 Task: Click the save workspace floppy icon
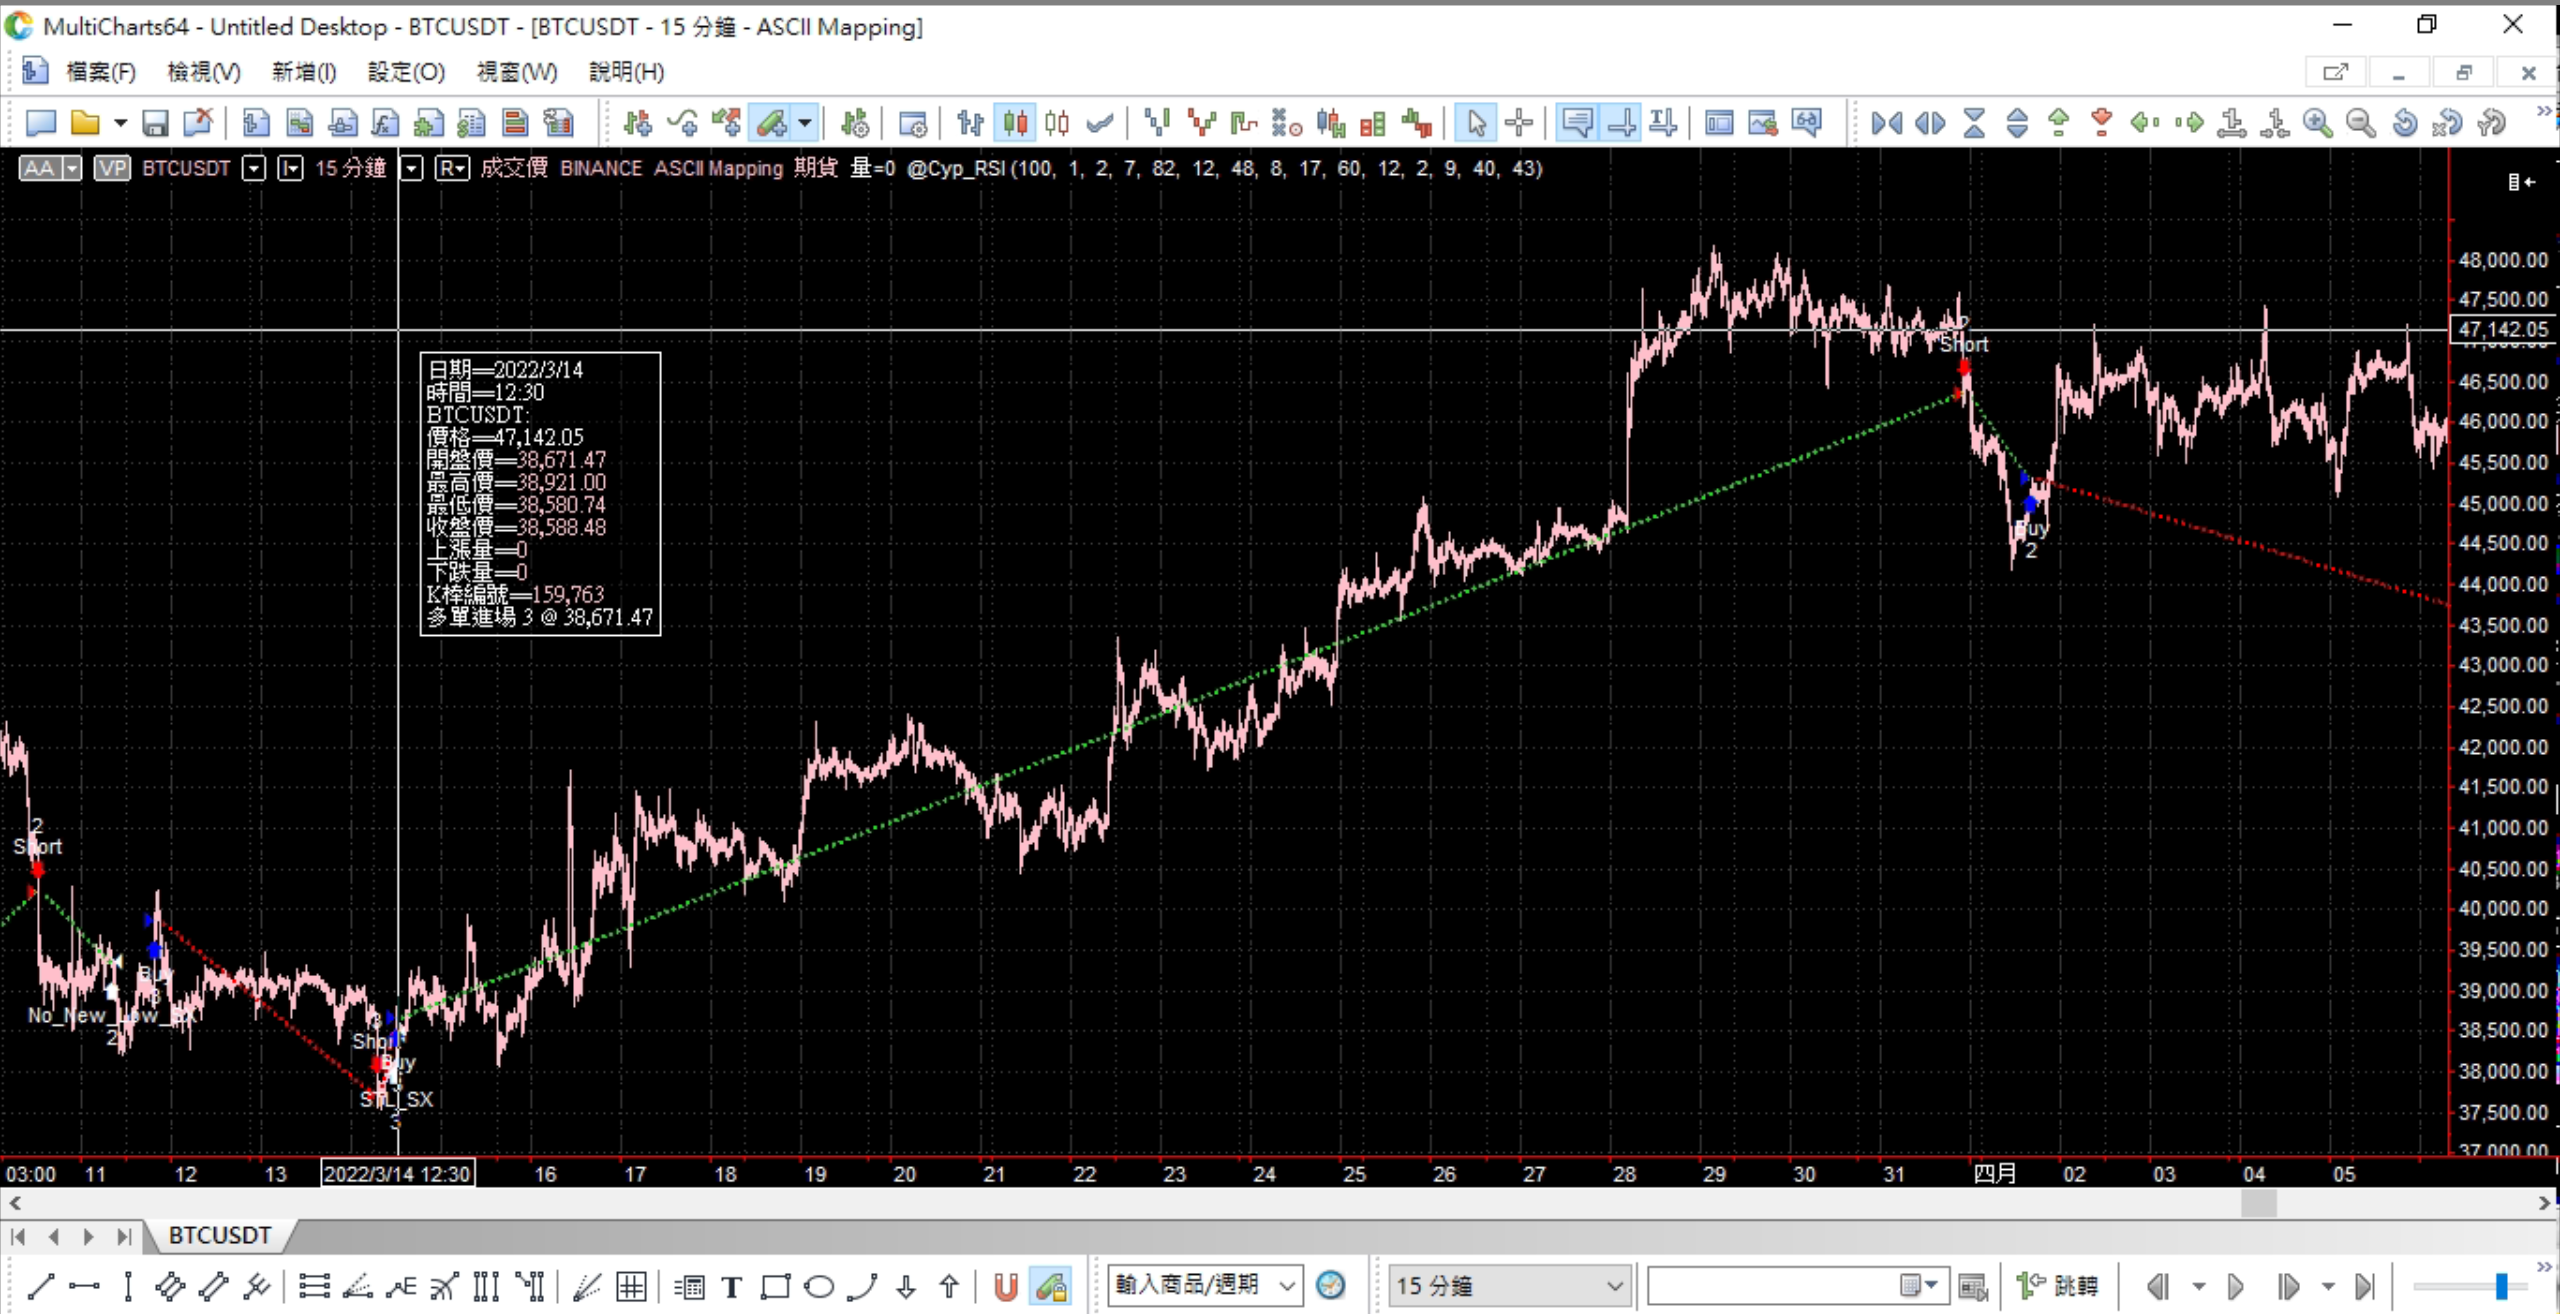[155, 123]
